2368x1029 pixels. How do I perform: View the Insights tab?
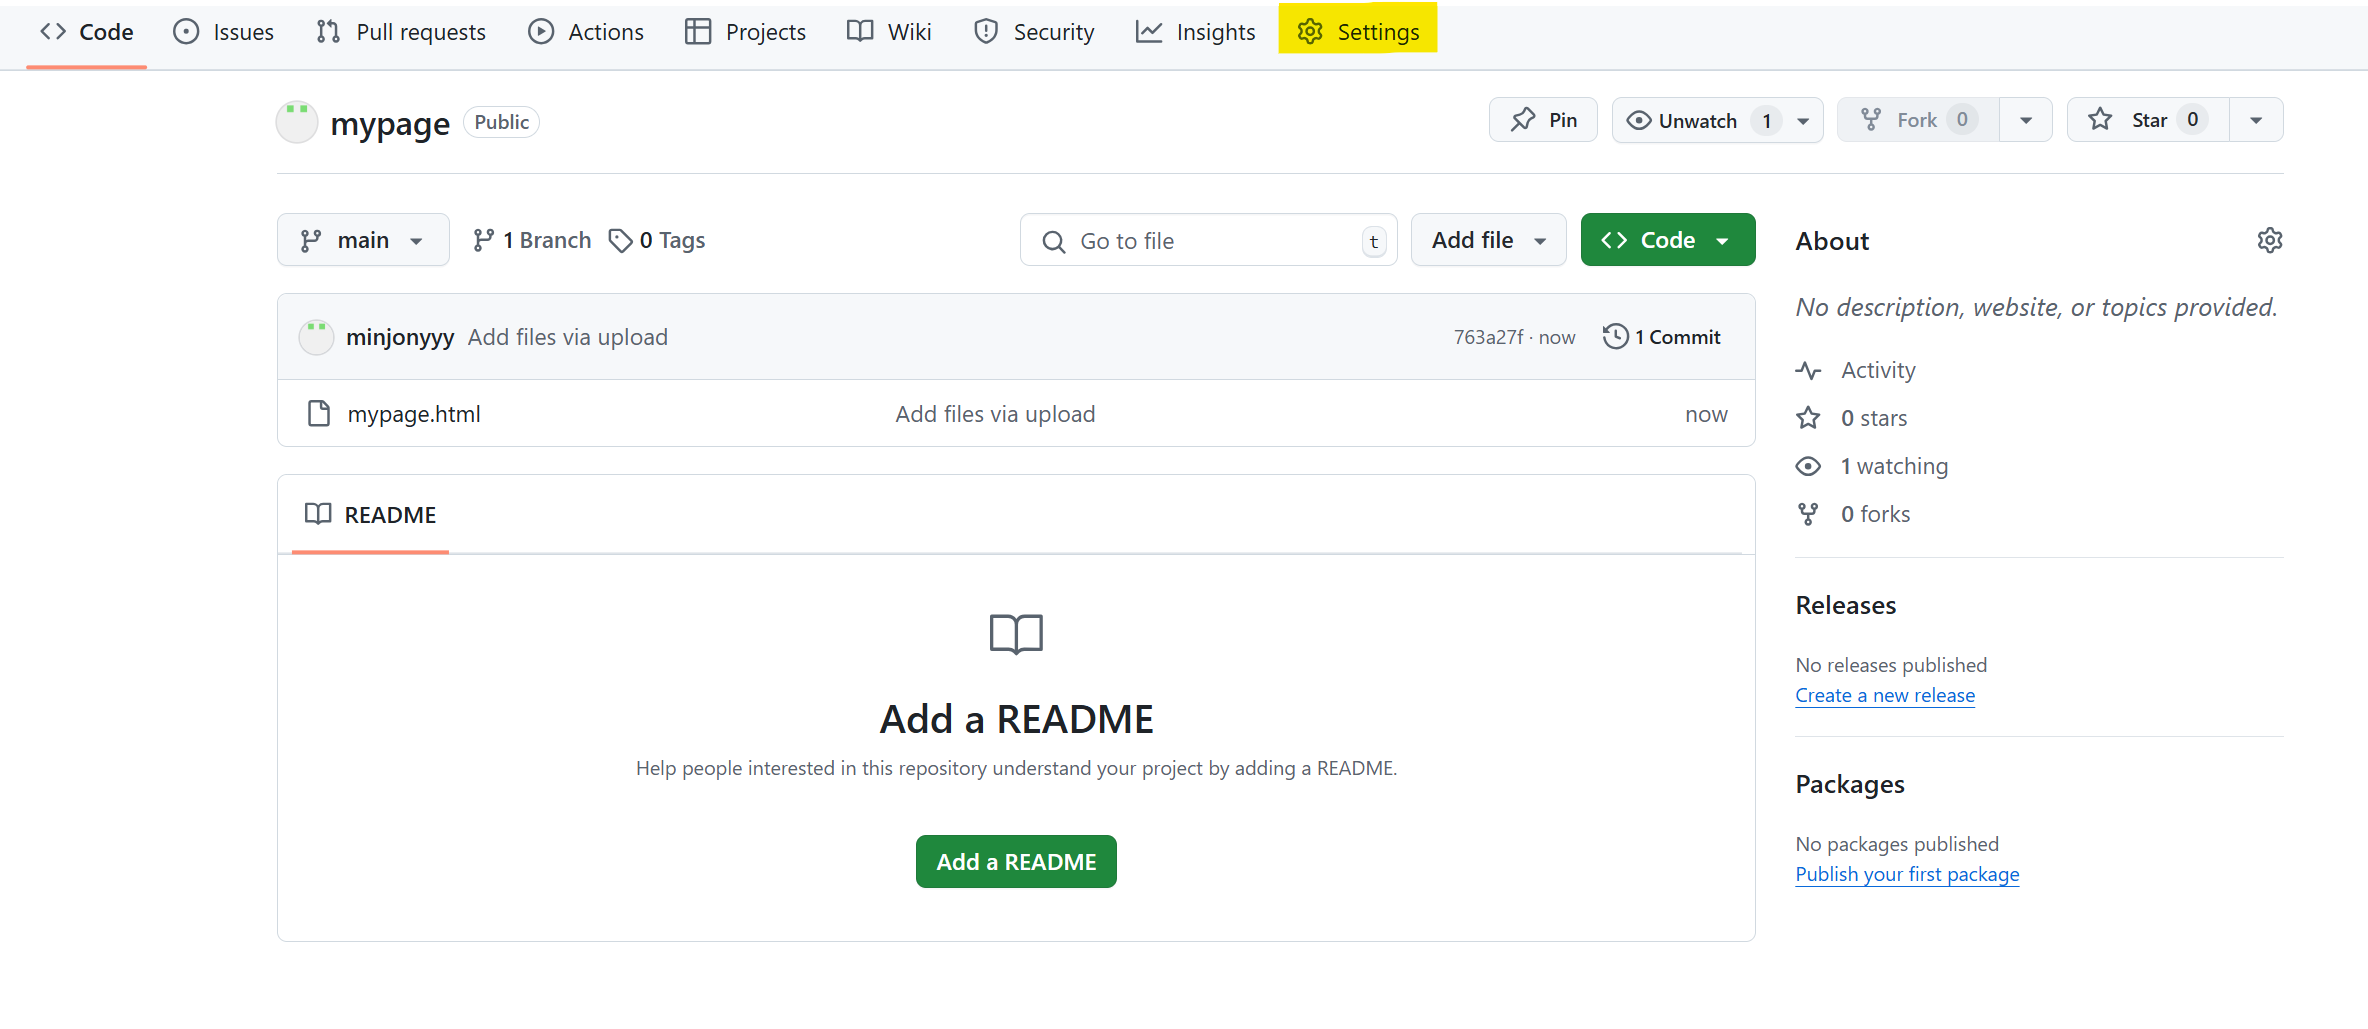click(x=1195, y=32)
